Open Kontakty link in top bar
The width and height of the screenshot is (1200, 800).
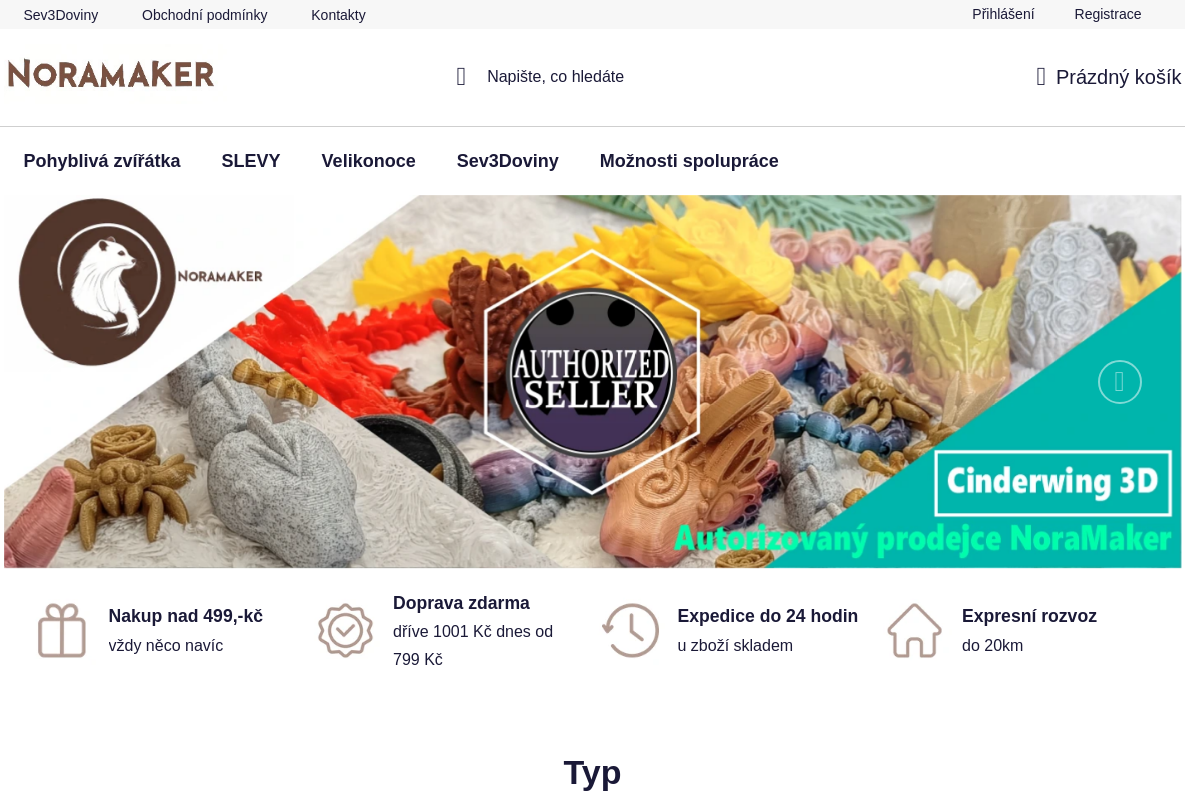(338, 15)
